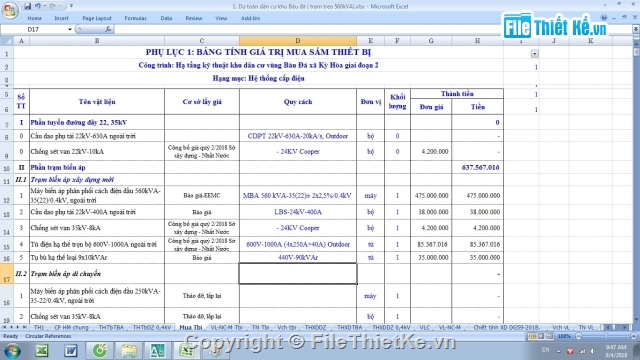The height and width of the screenshot is (360, 640).
Task: Select cell 'Báo giá-EEMC'
Action: click(202, 196)
